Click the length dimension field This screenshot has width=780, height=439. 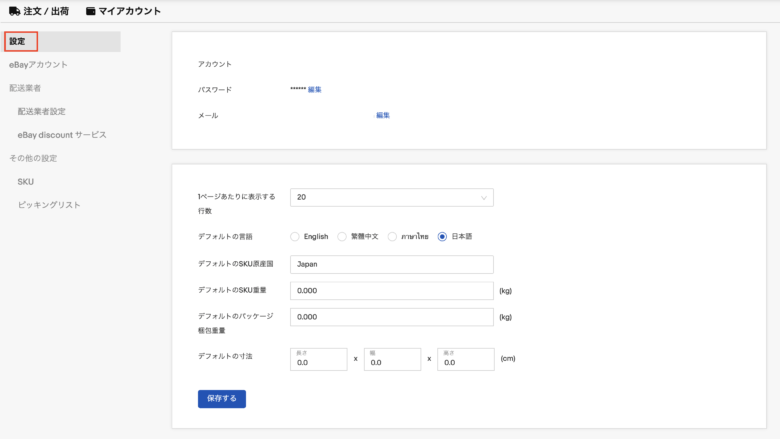(x=318, y=359)
